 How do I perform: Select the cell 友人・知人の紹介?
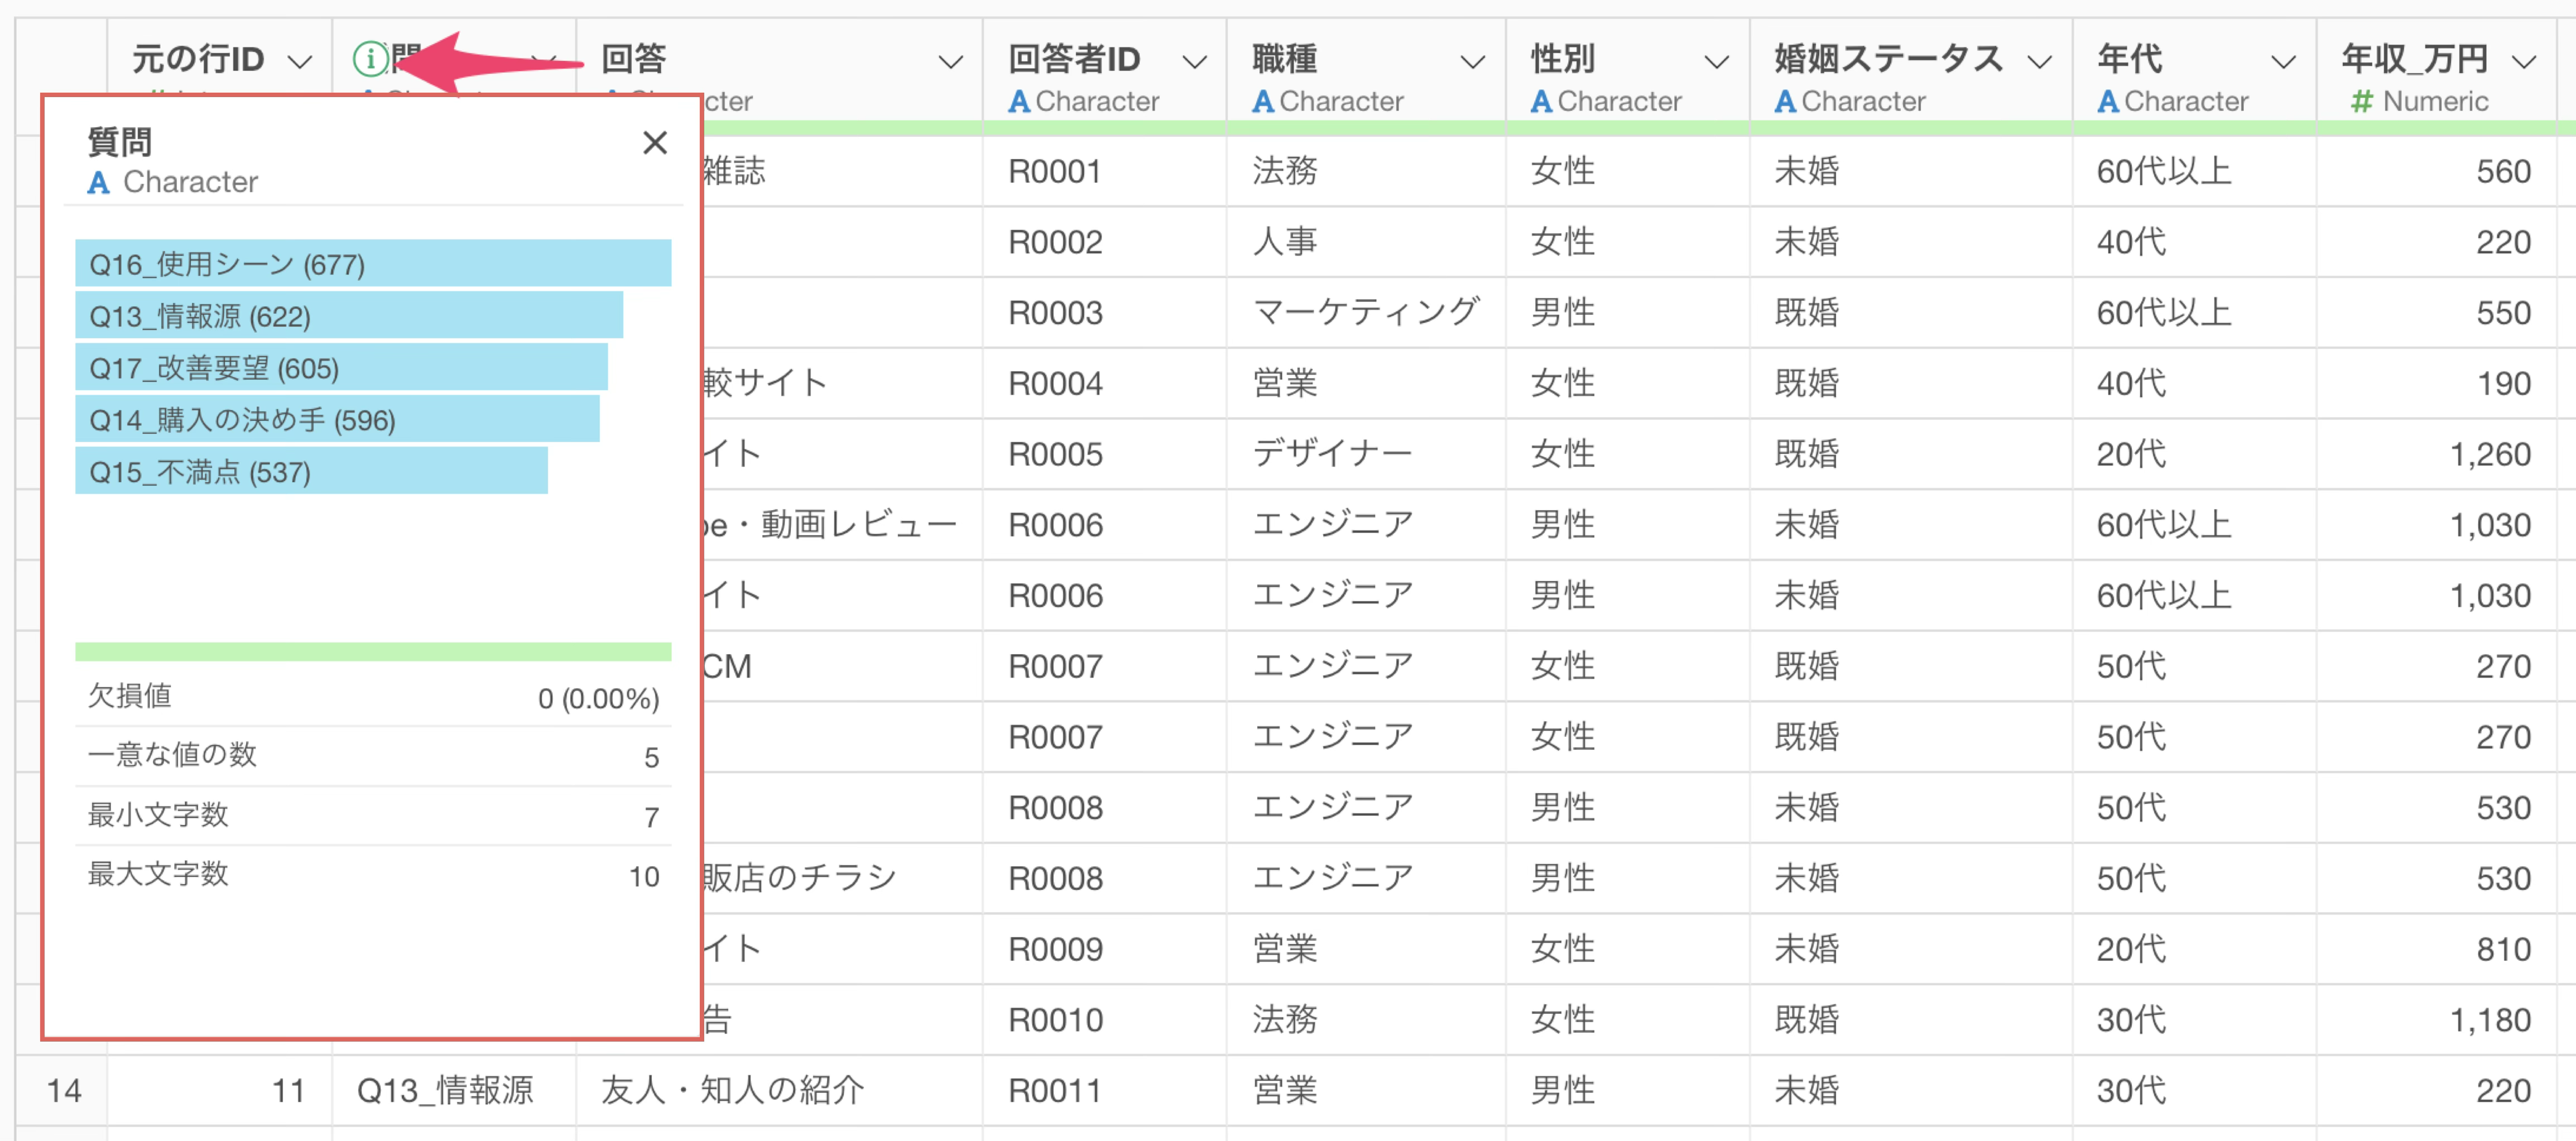[x=732, y=1089]
